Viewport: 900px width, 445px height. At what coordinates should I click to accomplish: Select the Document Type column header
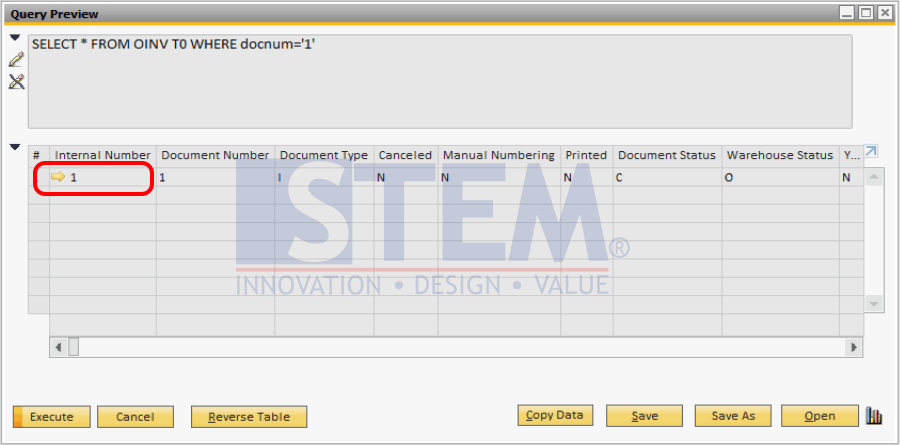[324, 156]
